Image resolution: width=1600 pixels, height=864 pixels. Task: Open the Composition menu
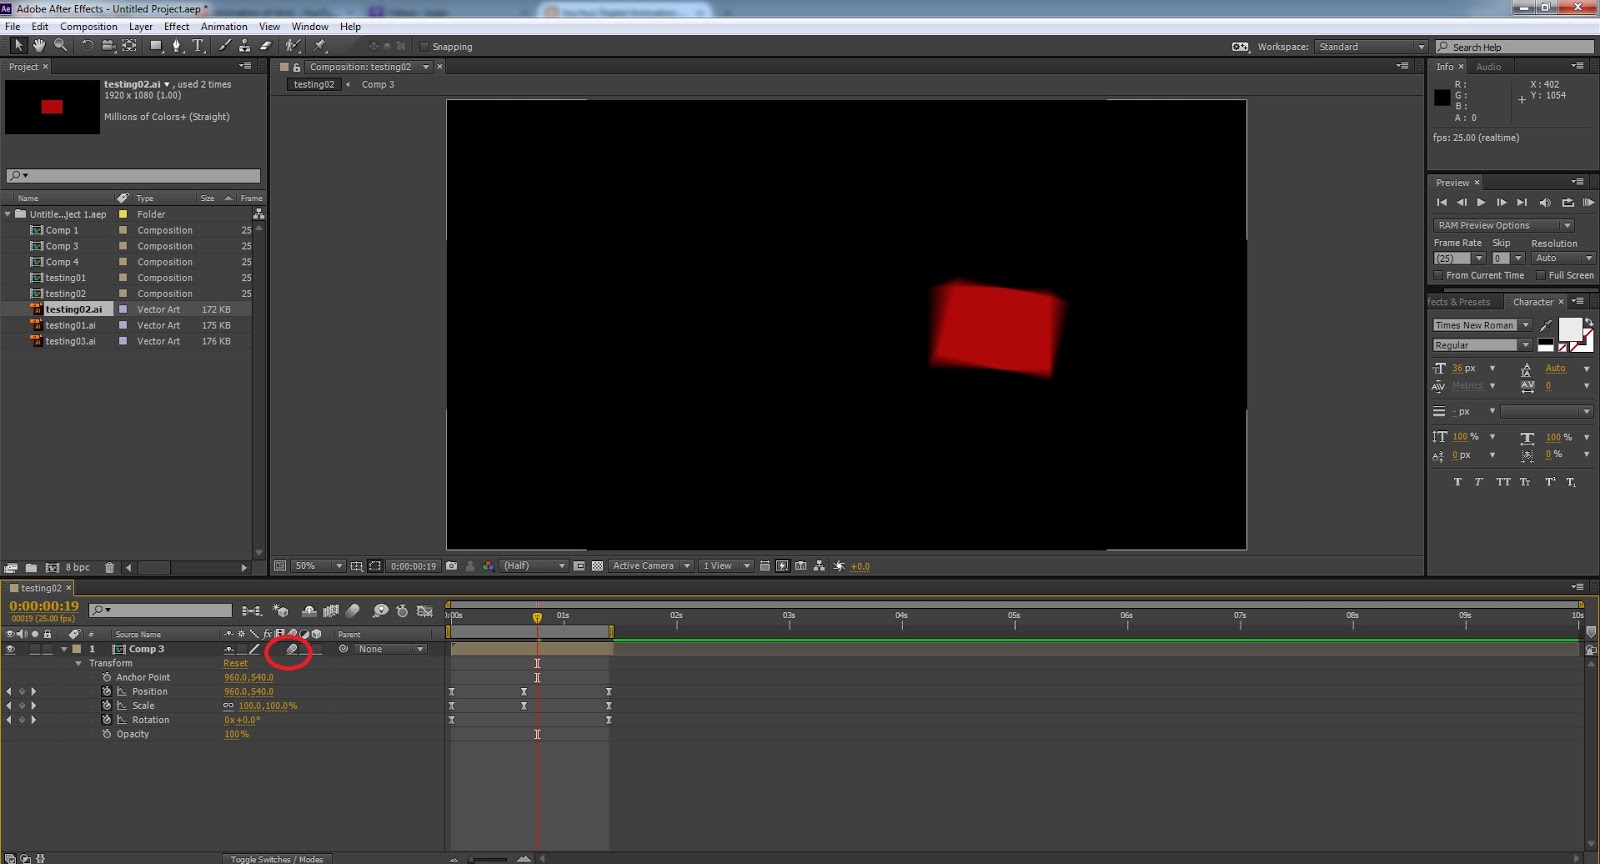[88, 27]
